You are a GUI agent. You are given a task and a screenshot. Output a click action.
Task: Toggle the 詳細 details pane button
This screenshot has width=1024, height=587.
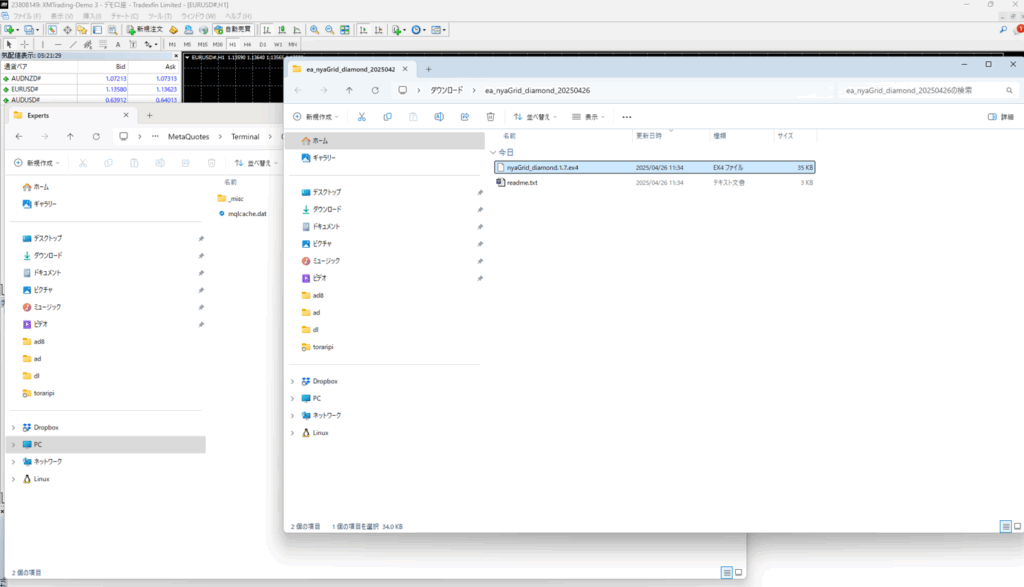click(x=1001, y=117)
